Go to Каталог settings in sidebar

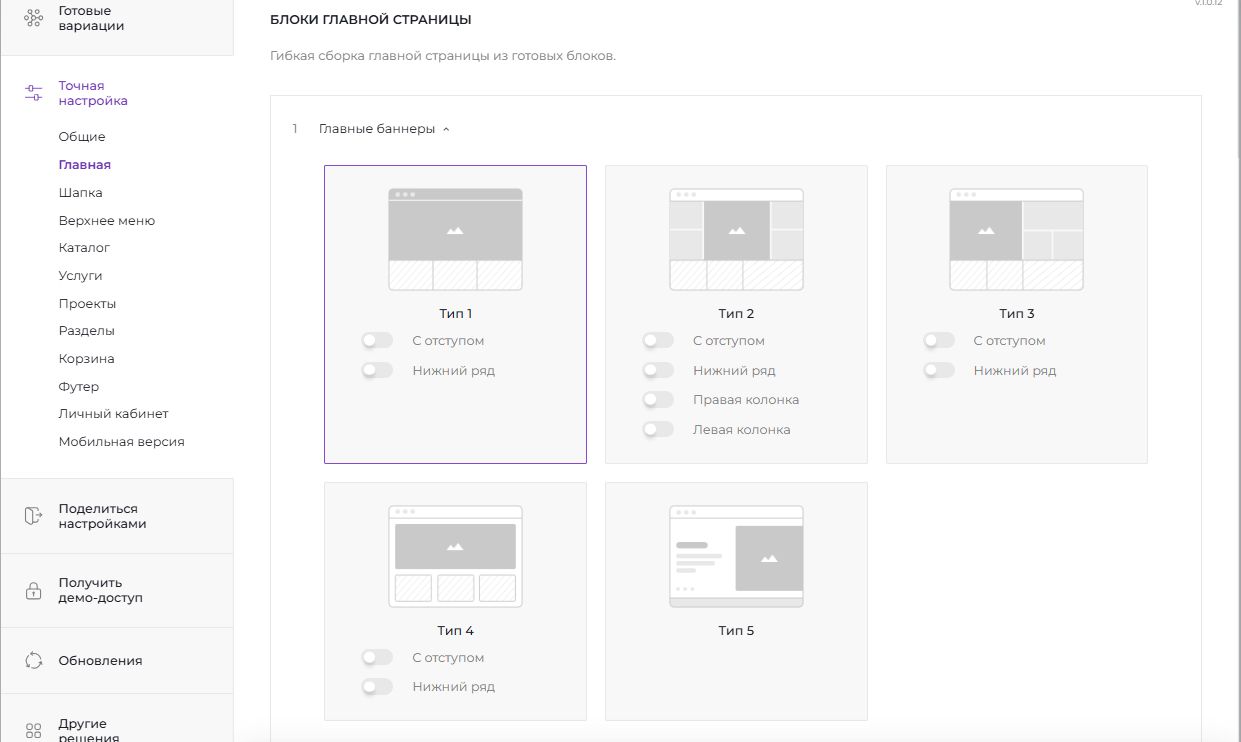84,248
